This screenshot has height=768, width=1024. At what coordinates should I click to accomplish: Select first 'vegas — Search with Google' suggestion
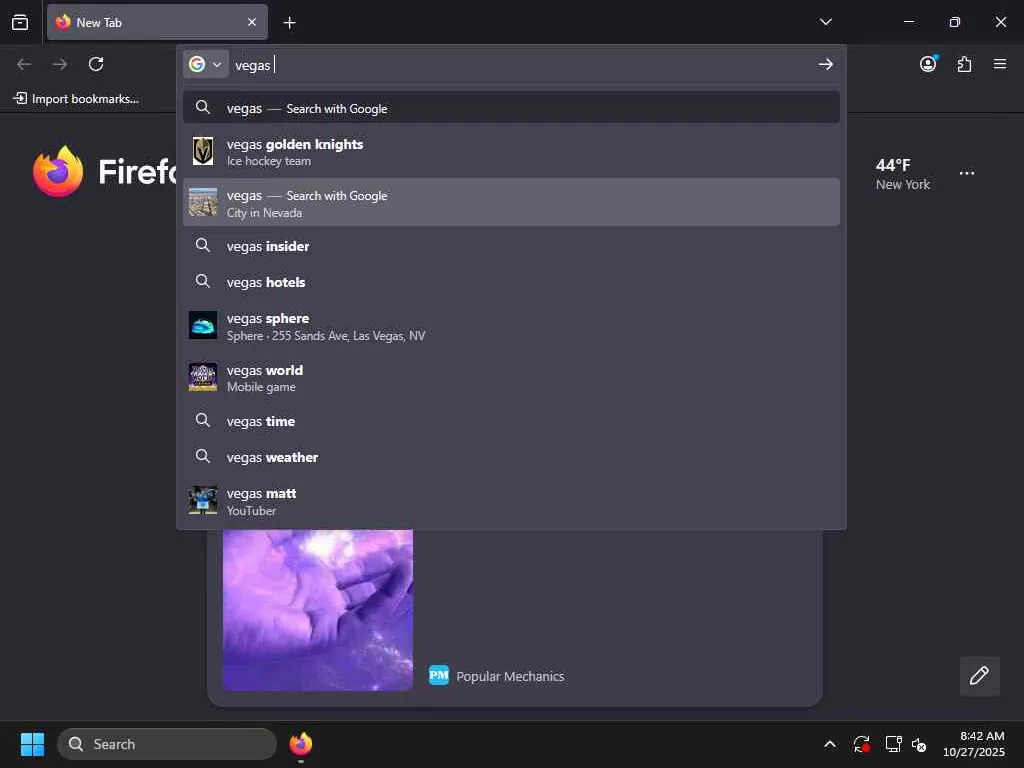tap(511, 108)
